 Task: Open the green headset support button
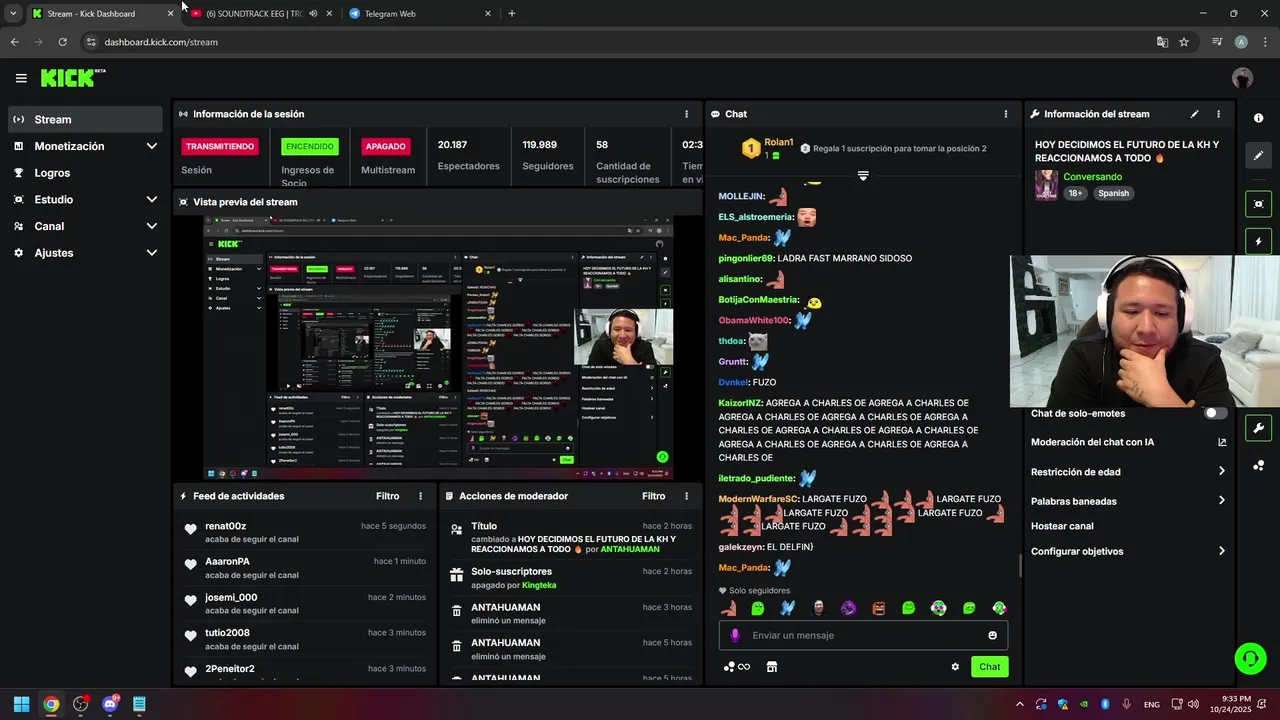coord(1250,658)
